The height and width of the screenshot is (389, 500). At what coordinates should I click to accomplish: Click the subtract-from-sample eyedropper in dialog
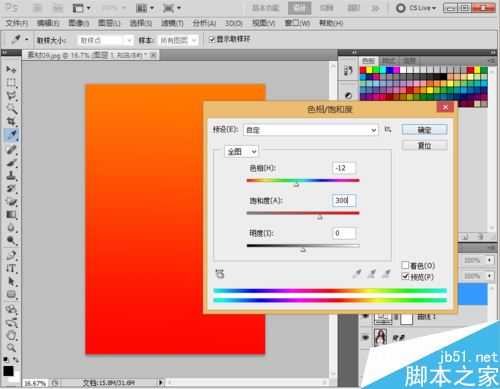click(386, 274)
